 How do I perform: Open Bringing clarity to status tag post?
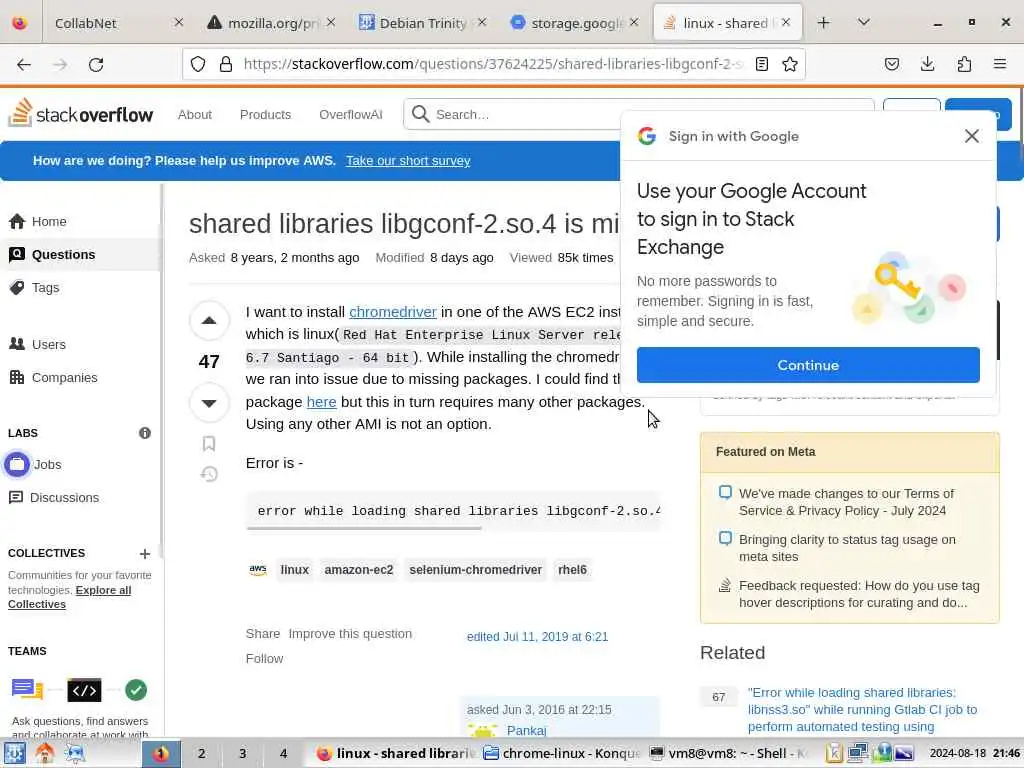(847, 548)
